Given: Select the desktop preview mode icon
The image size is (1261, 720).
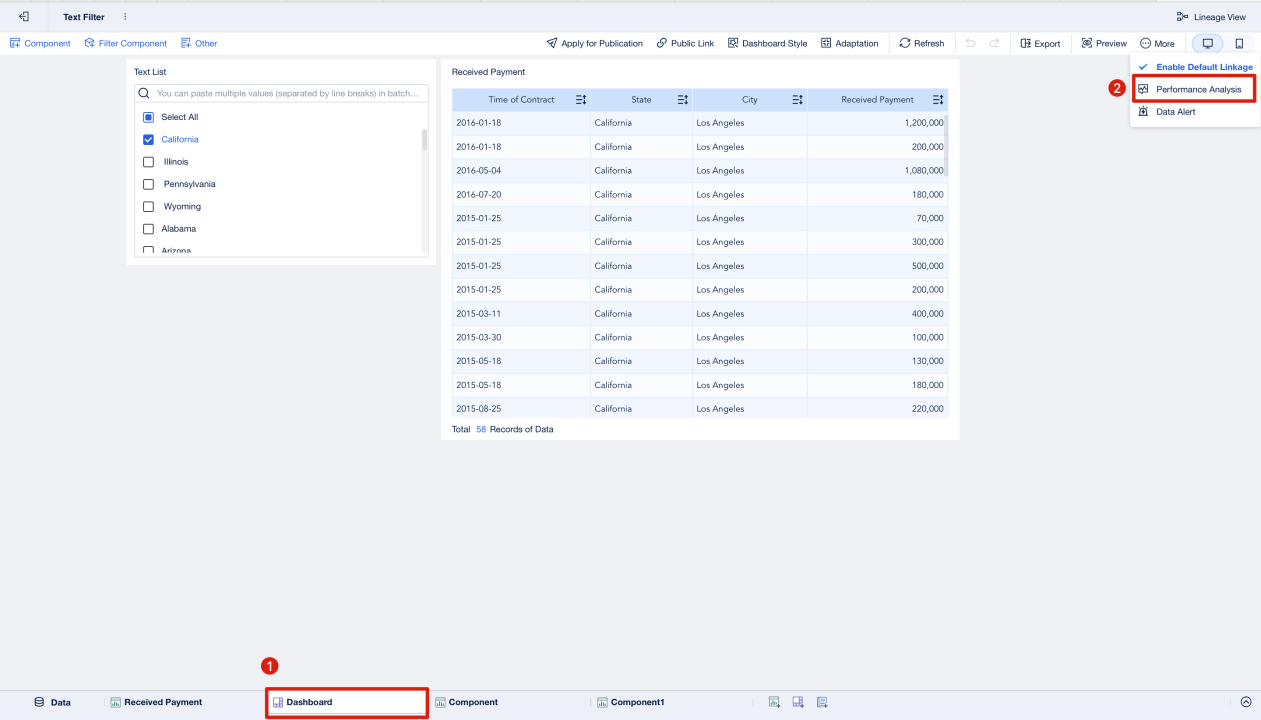Looking at the screenshot, I should click(x=1208, y=43).
